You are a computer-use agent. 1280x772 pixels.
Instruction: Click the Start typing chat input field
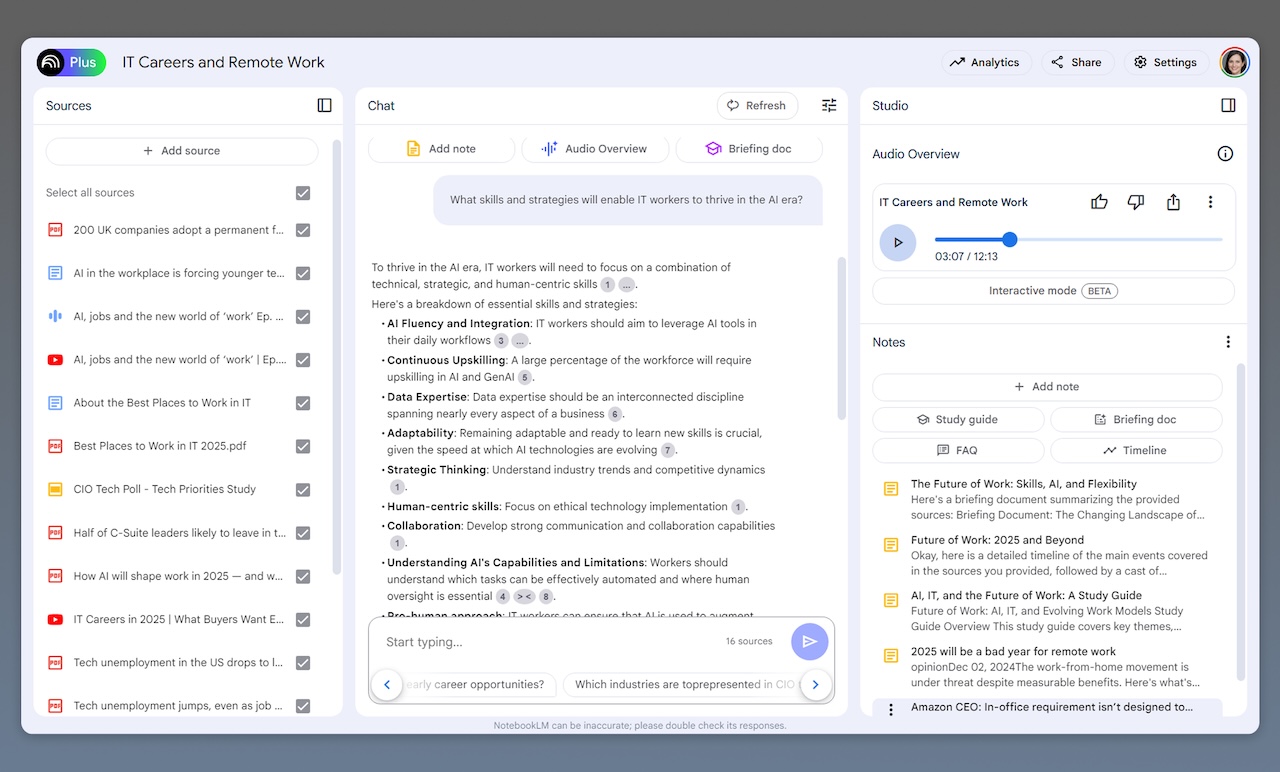(550, 641)
